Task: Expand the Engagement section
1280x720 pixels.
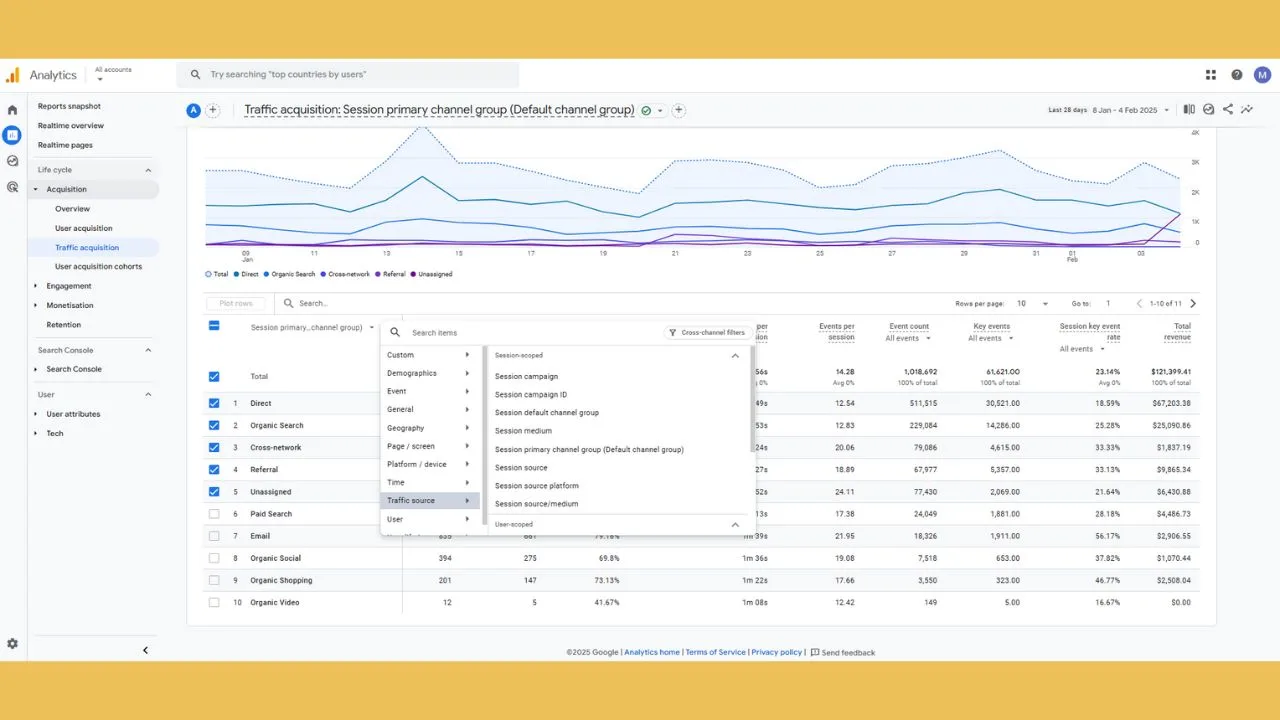Action: pos(36,286)
